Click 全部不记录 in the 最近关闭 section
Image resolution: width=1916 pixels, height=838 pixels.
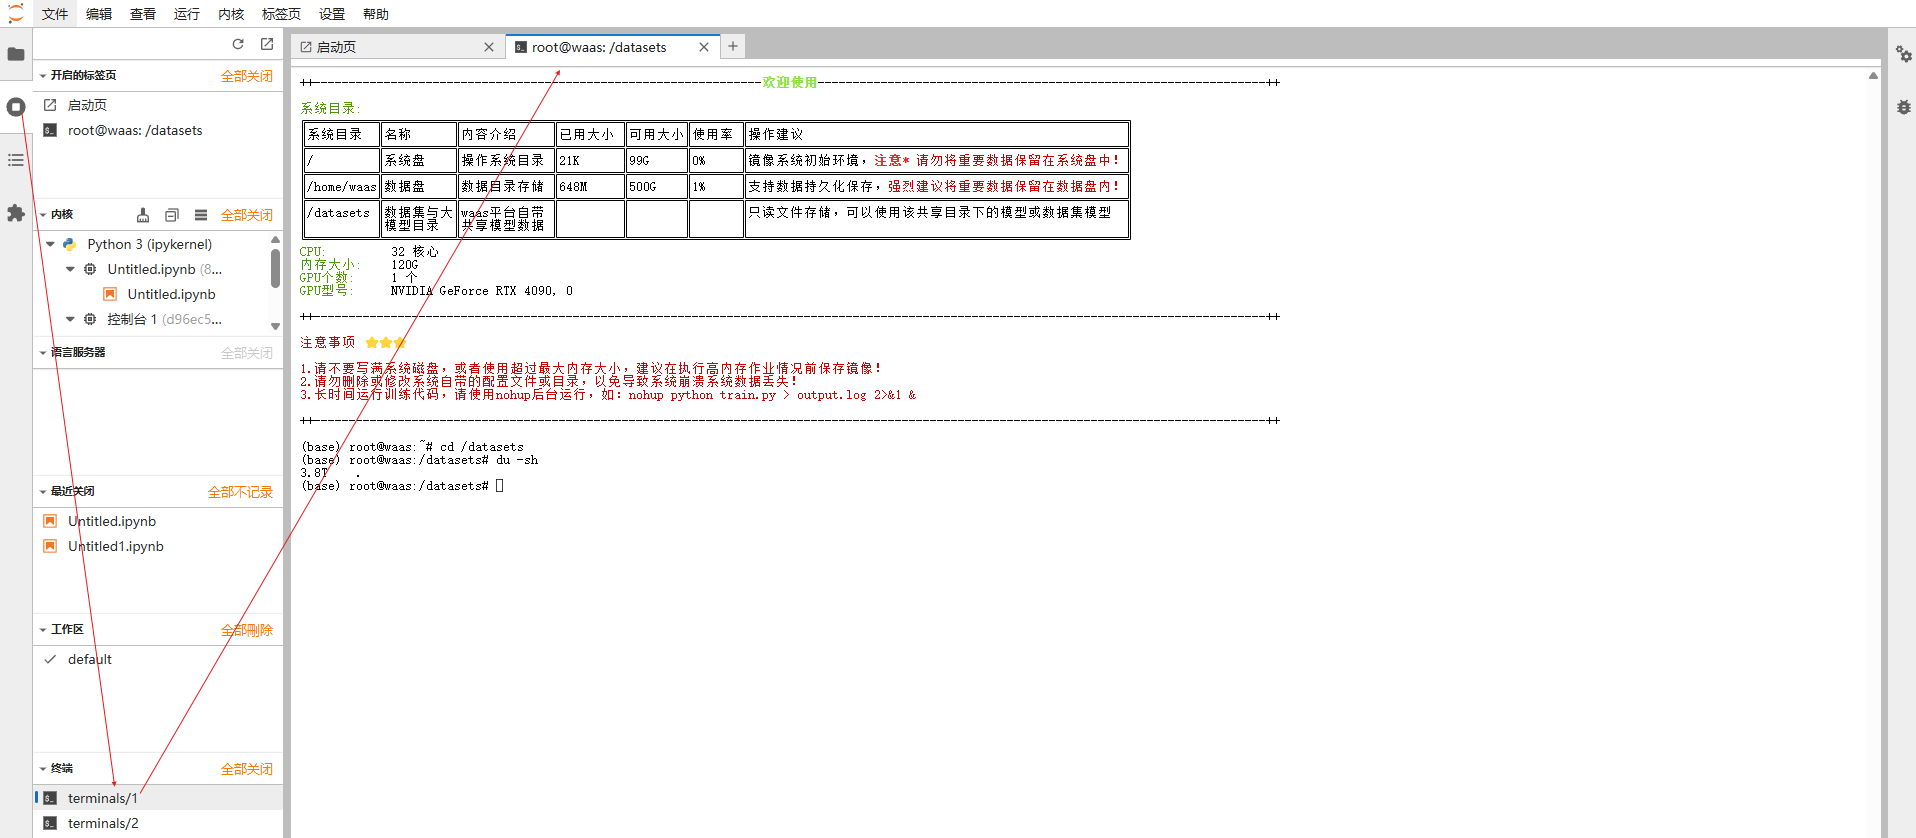point(240,492)
